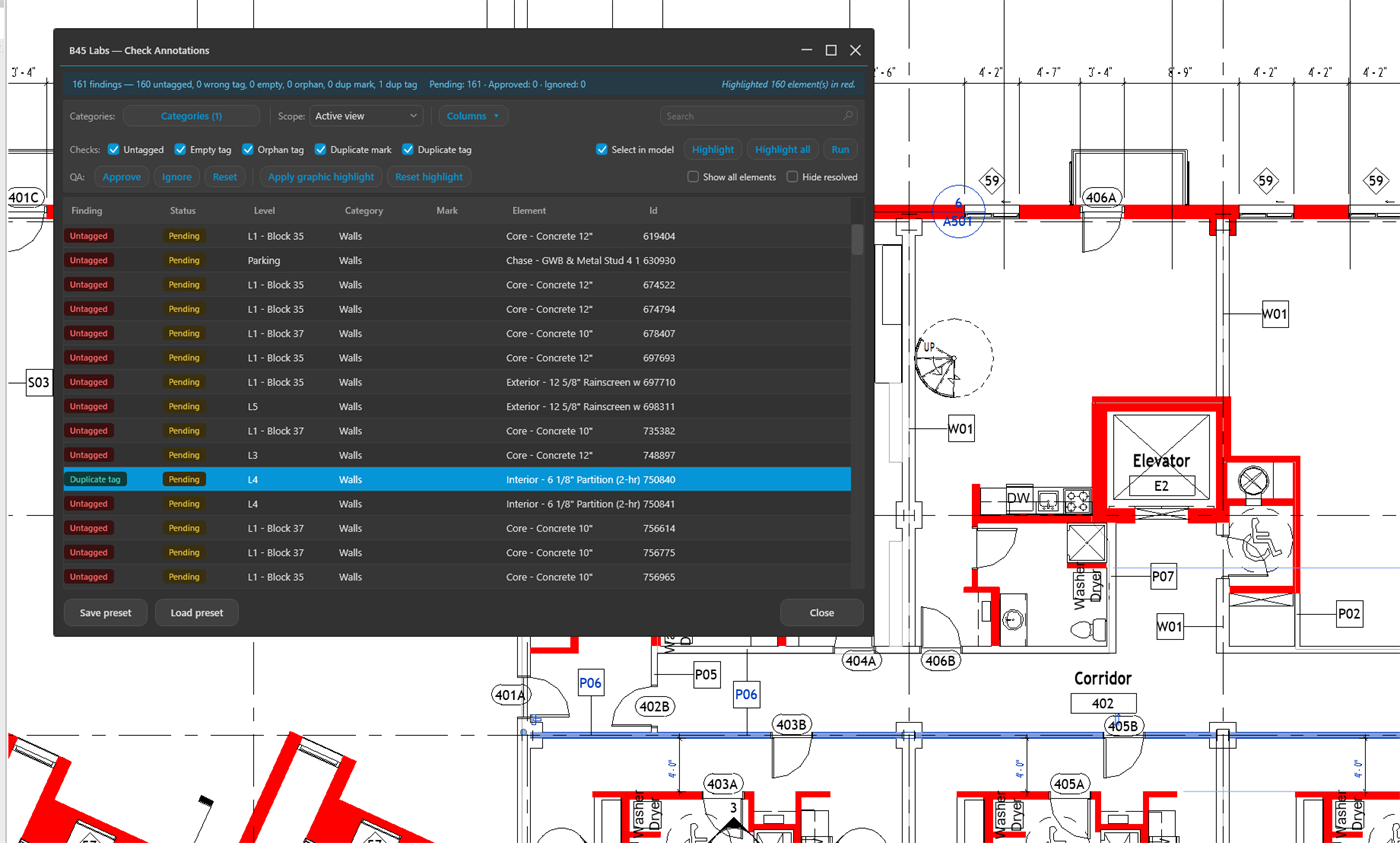Sort by the Level column header
Image resolution: width=1400 pixels, height=843 pixels.
point(265,211)
